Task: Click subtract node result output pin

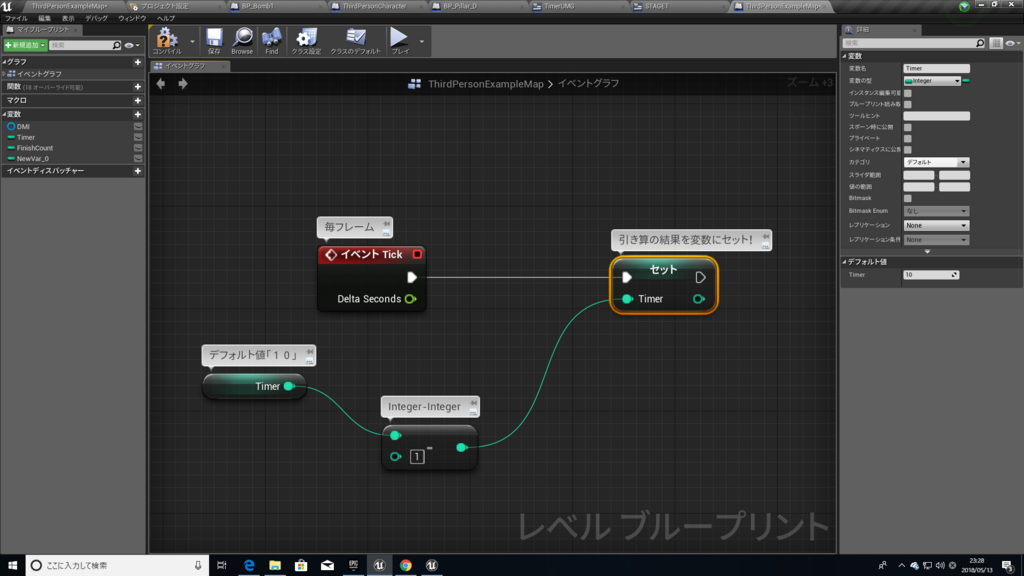Action: [x=461, y=447]
